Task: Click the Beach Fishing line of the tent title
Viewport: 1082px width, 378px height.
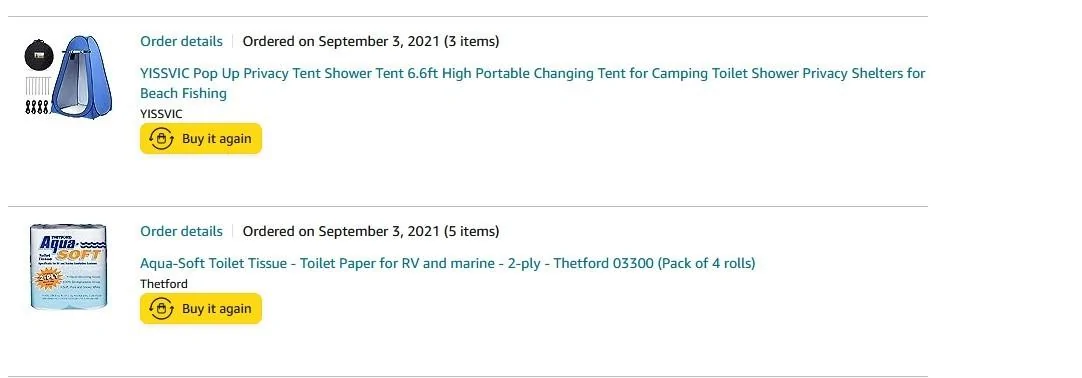Action: 184,93
